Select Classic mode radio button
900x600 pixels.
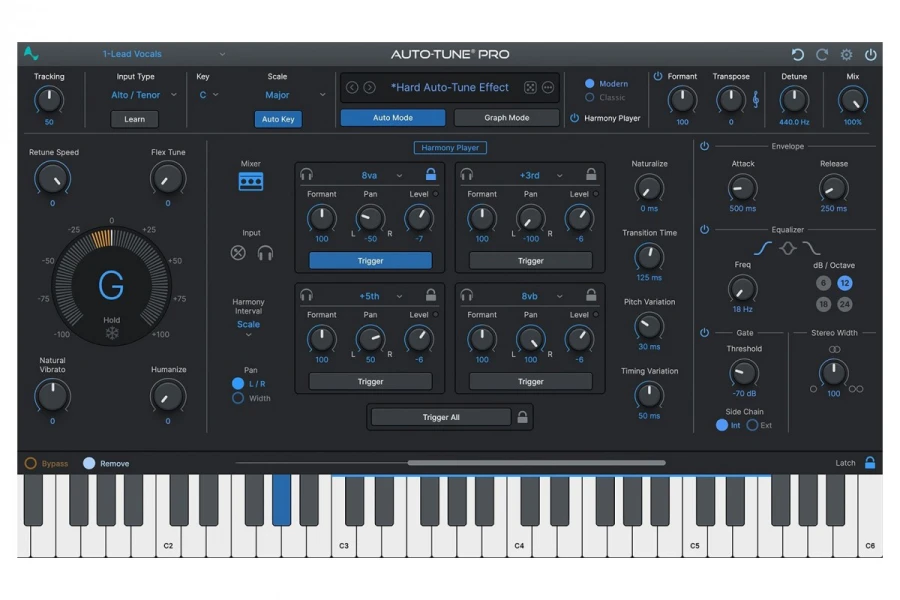click(x=589, y=98)
